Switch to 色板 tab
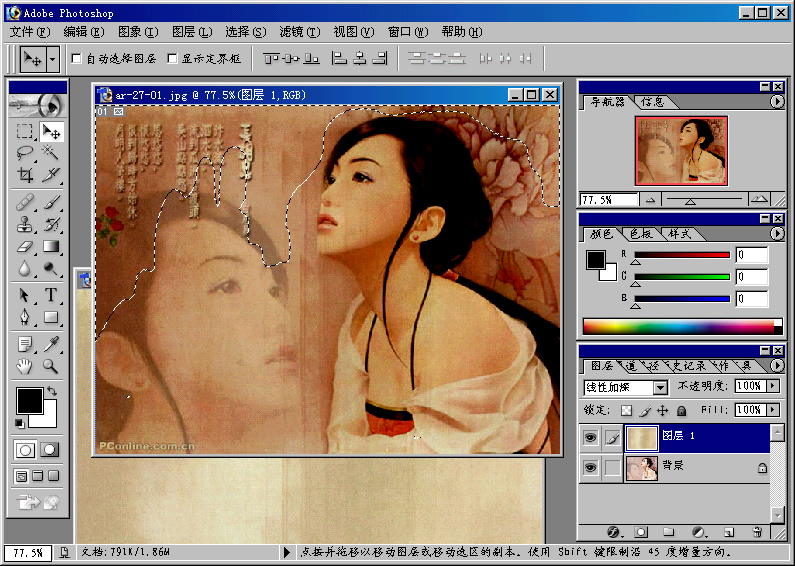This screenshot has height=566, width=795. click(641, 234)
